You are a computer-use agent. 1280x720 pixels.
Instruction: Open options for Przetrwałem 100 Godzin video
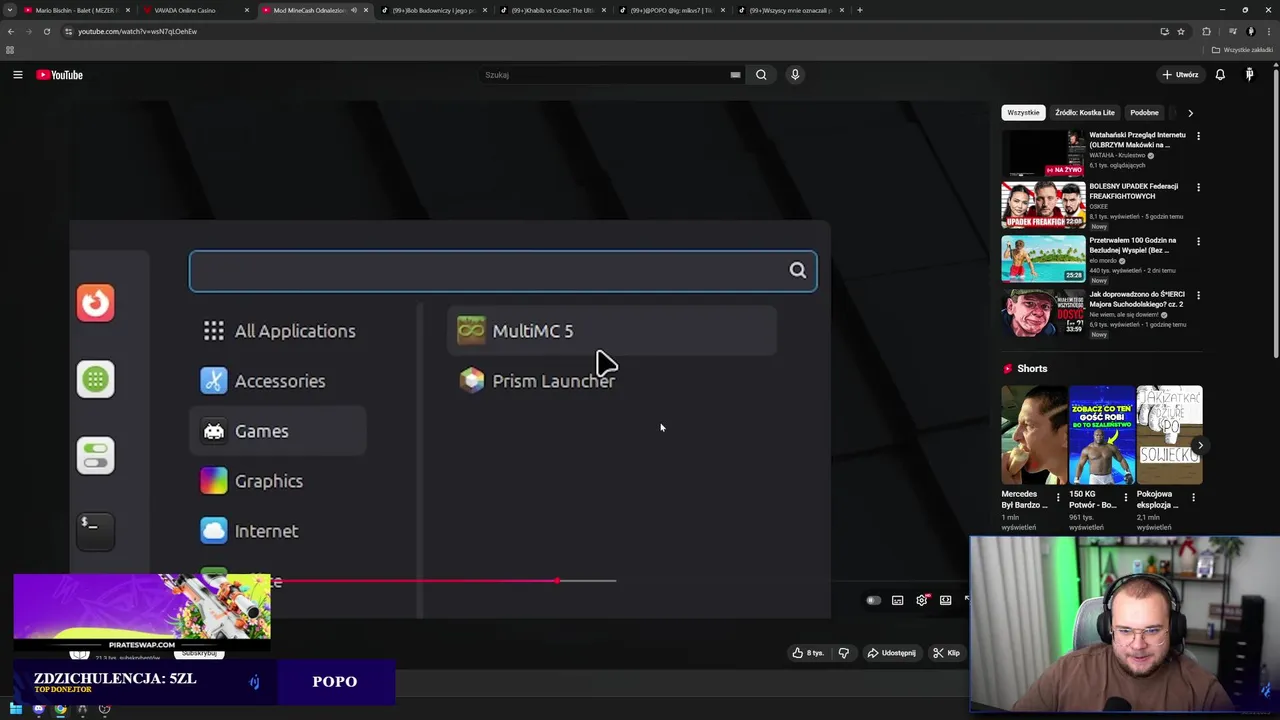click(x=1198, y=241)
